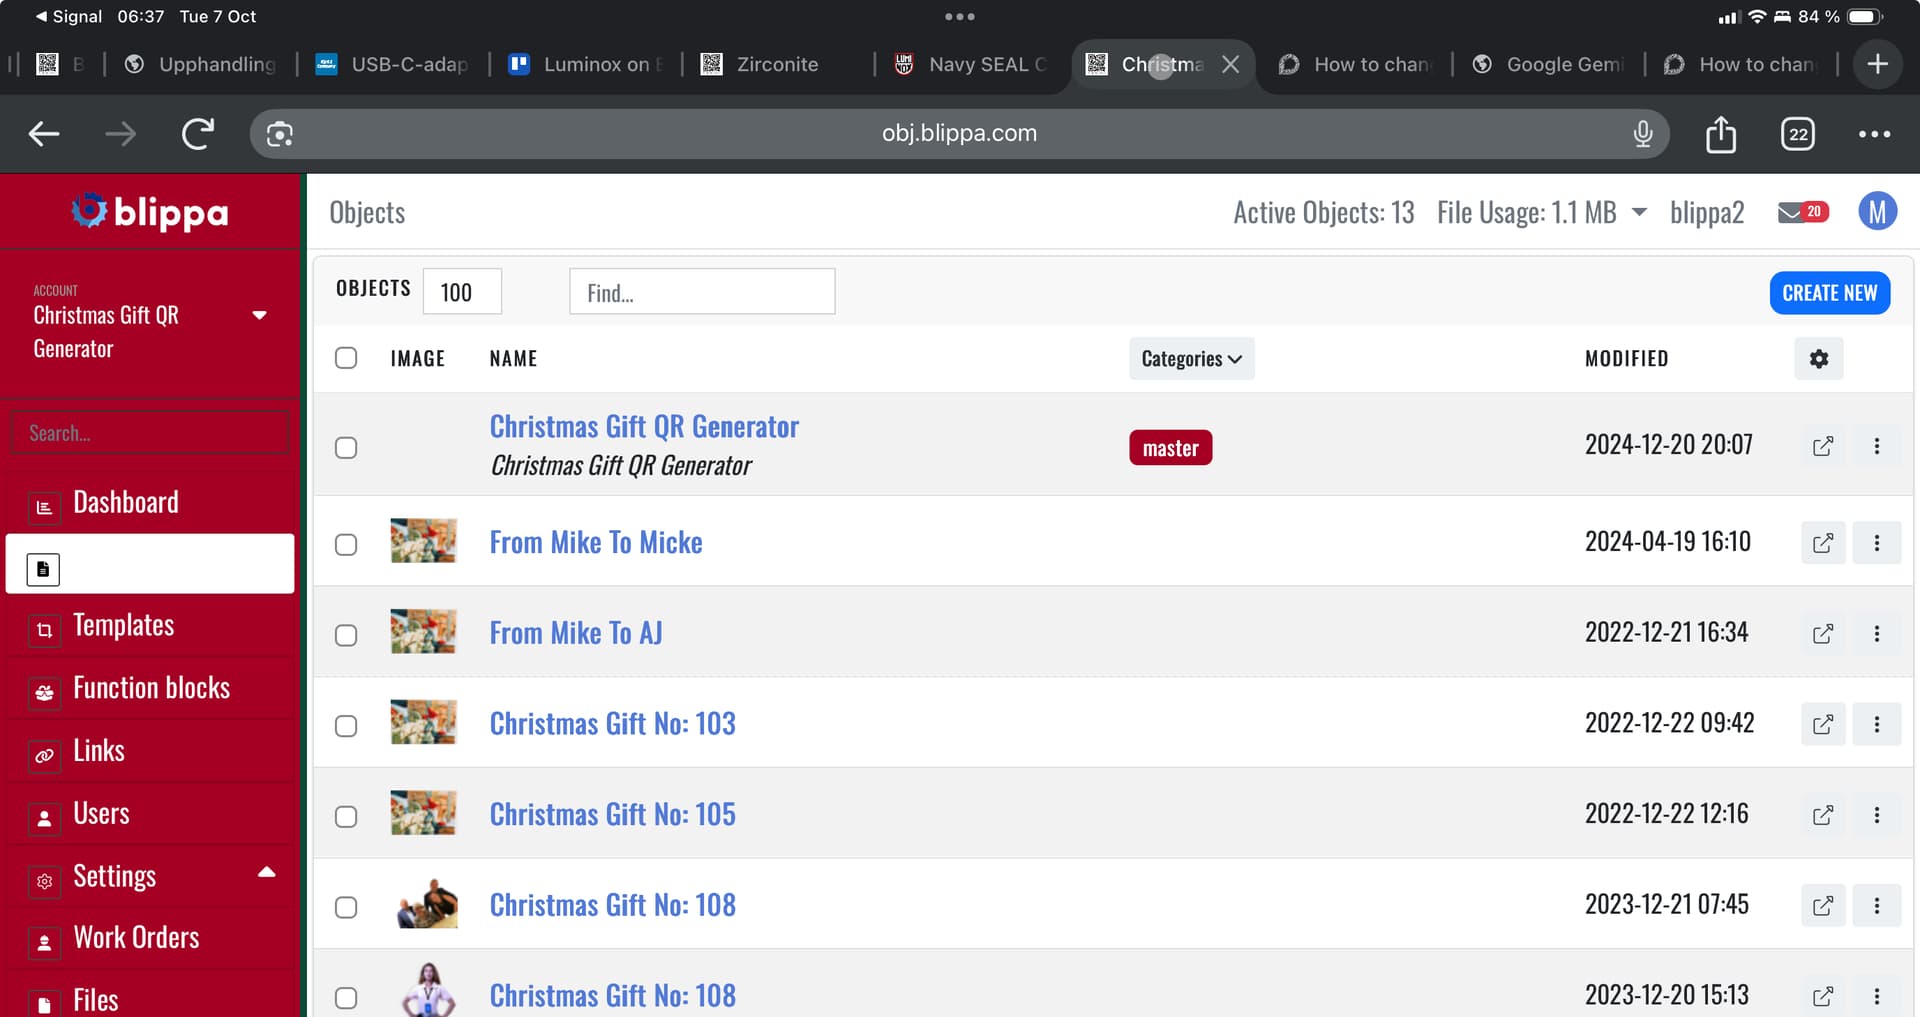
Task: Expand the Categories dropdown
Action: point(1191,359)
